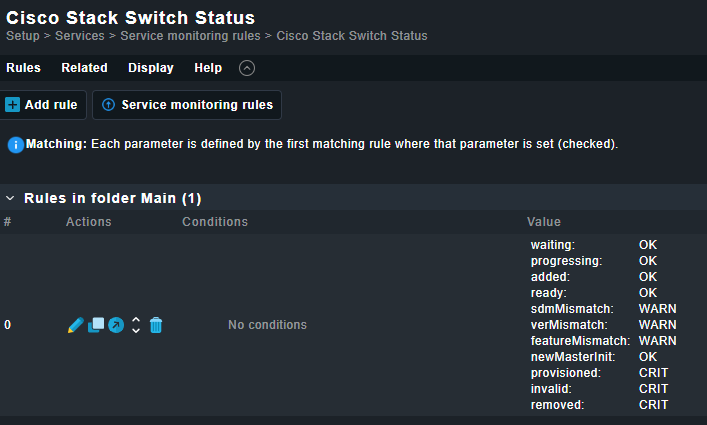Click Setup in the breadcrumb
This screenshot has height=425, width=707.
(x=23, y=36)
